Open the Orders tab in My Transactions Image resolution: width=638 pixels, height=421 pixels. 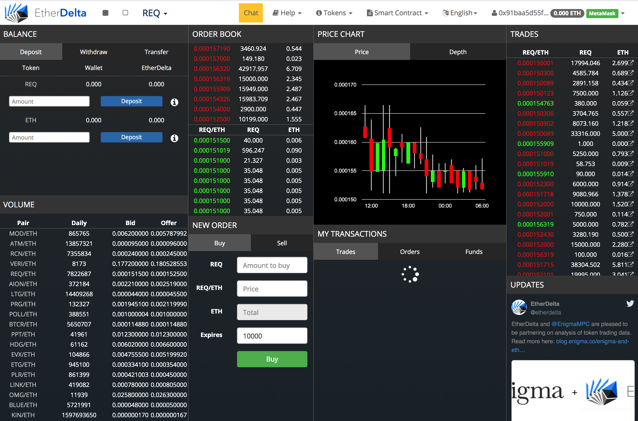coord(409,252)
